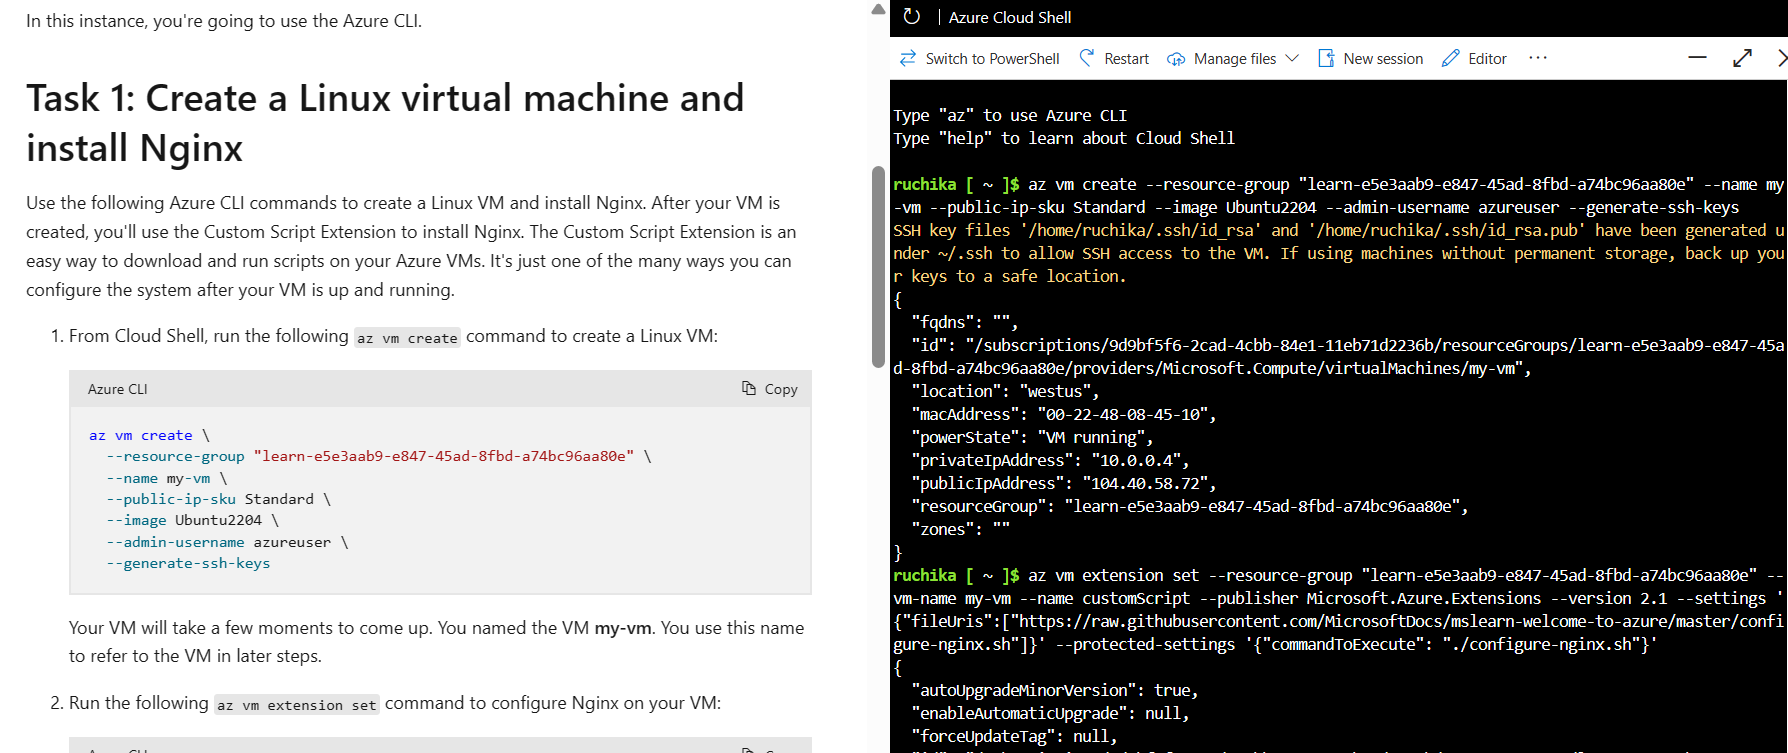The height and width of the screenshot is (753, 1788).
Task: Click the --name my-vm line in code
Action: click(166, 478)
